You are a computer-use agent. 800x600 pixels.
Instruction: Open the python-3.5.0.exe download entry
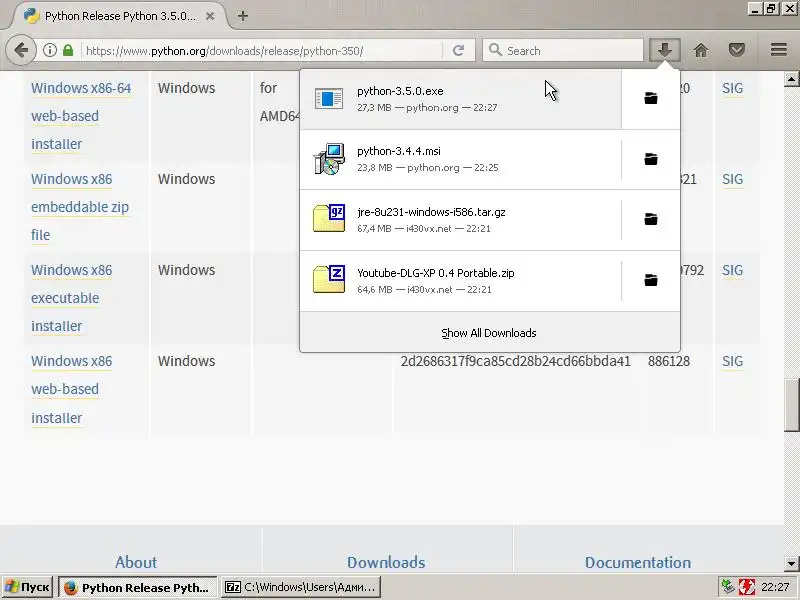pyautogui.click(x=461, y=98)
